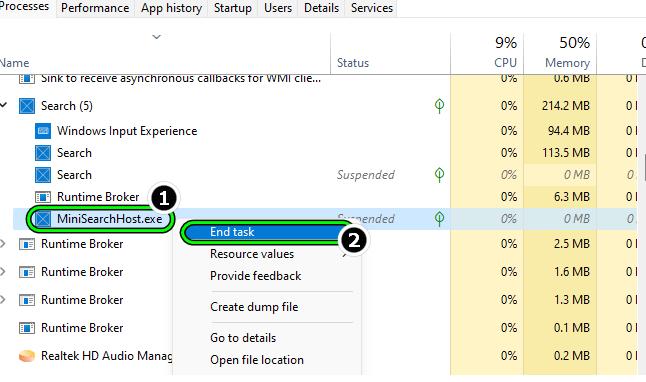Click the Runtime Broker icon under Search group

point(43,197)
